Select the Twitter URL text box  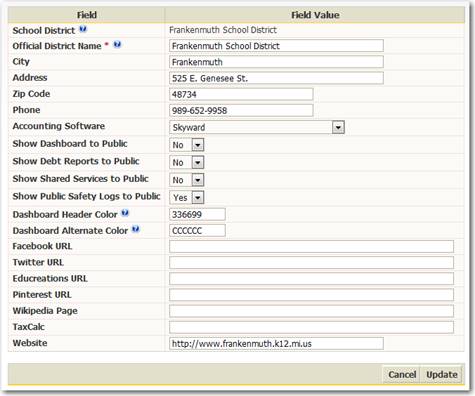click(311, 262)
